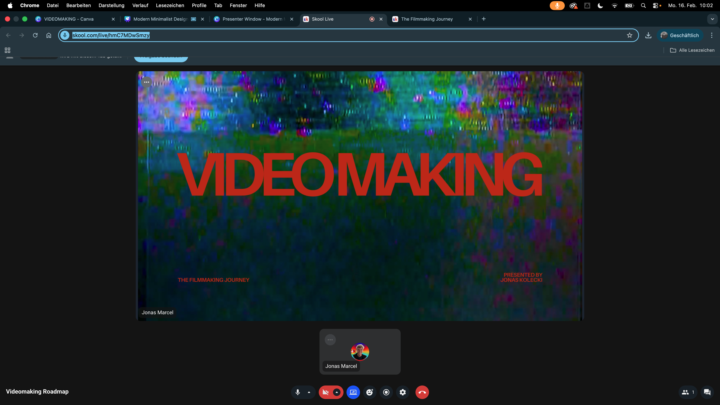Open the Hilfe menu
This screenshot has width=720, height=405.
click(x=260, y=6)
